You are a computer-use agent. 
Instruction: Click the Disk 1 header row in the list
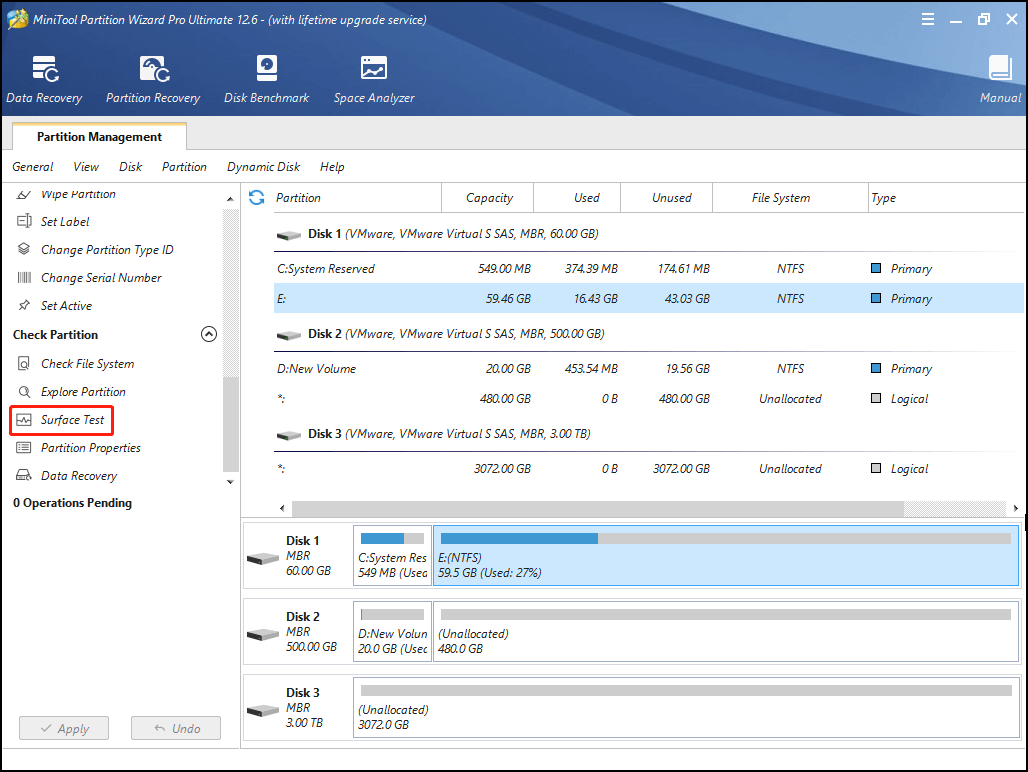pyautogui.click(x=648, y=234)
